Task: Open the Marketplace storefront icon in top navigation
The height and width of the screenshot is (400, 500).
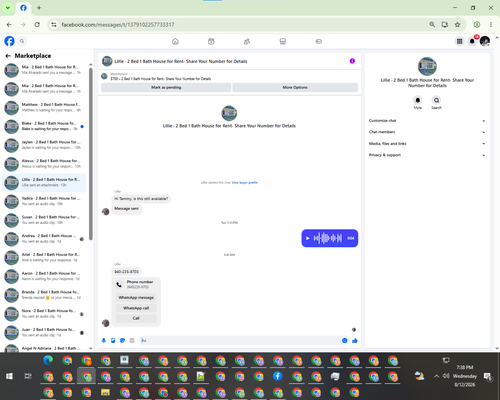Action: pyautogui.click(x=283, y=41)
